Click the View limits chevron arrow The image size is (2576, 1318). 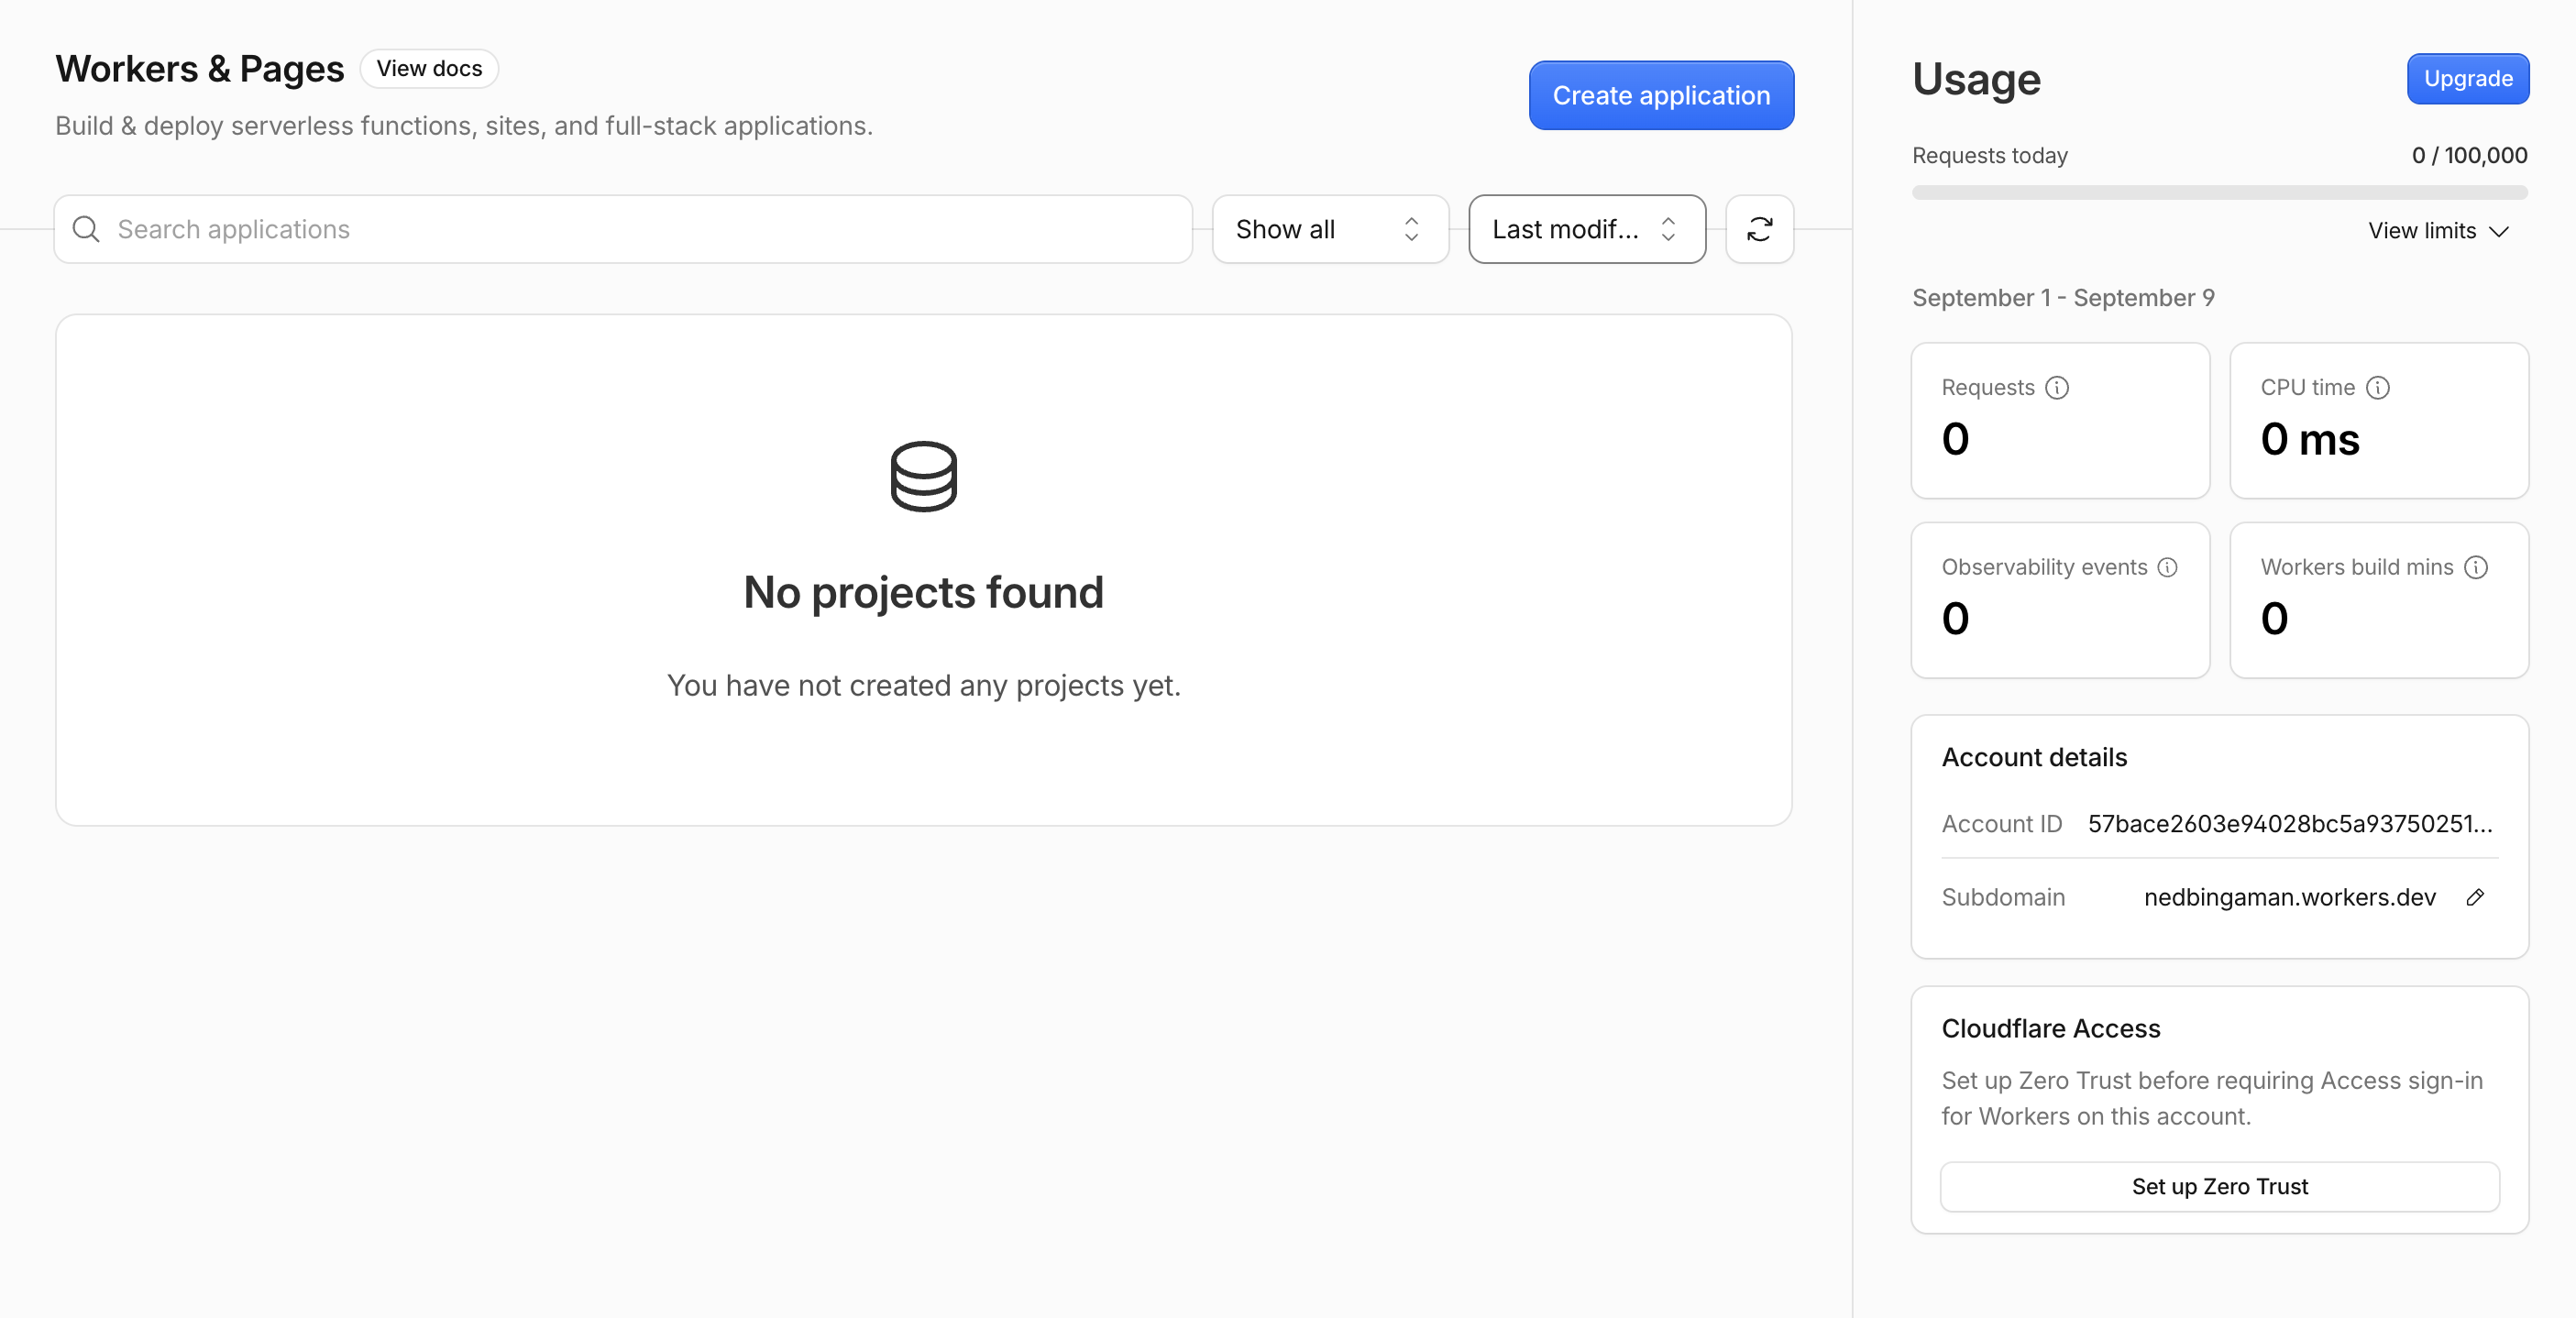2499,231
